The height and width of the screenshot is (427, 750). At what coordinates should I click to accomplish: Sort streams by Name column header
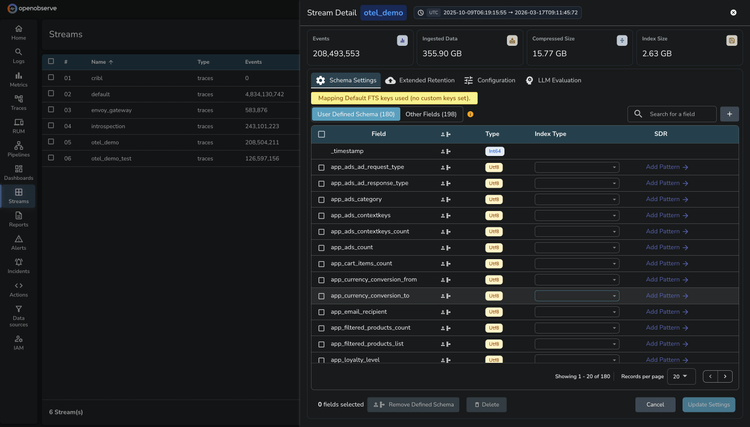coord(102,62)
